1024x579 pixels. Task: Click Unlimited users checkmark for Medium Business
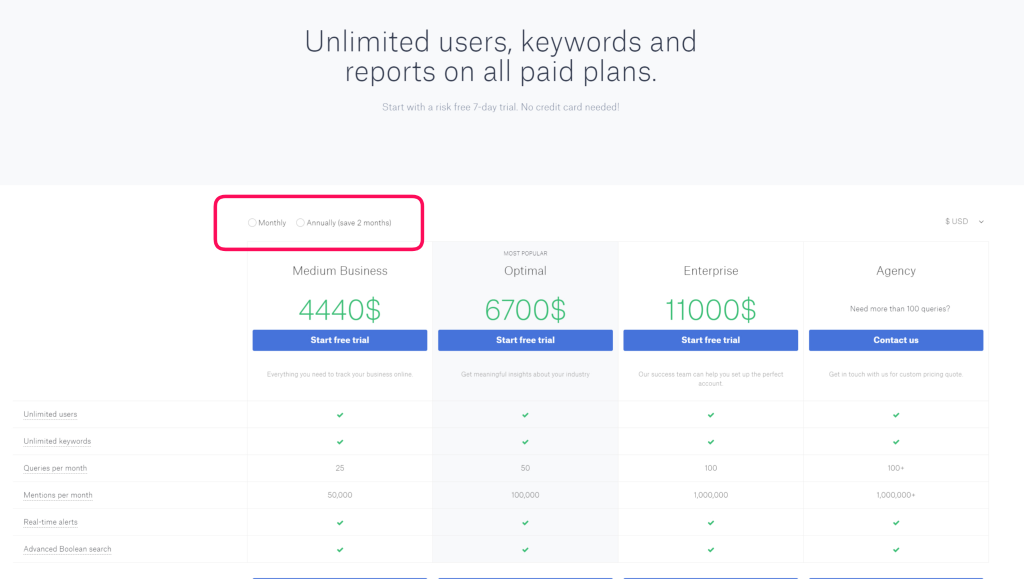pos(340,415)
